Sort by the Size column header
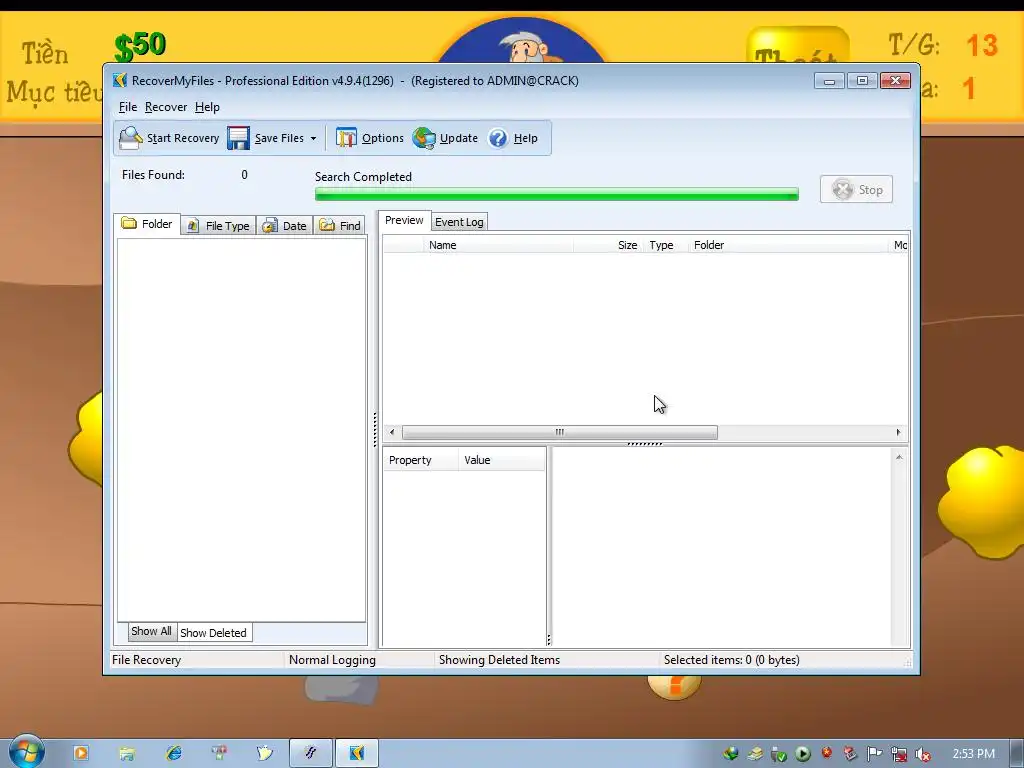The height and width of the screenshot is (768, 1024). pyautogui.click(x=609, y=245)
